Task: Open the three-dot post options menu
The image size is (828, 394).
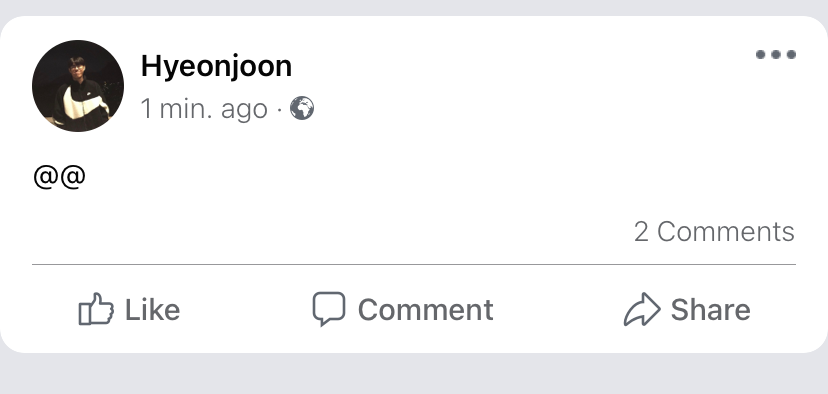Action: [776, 54]
